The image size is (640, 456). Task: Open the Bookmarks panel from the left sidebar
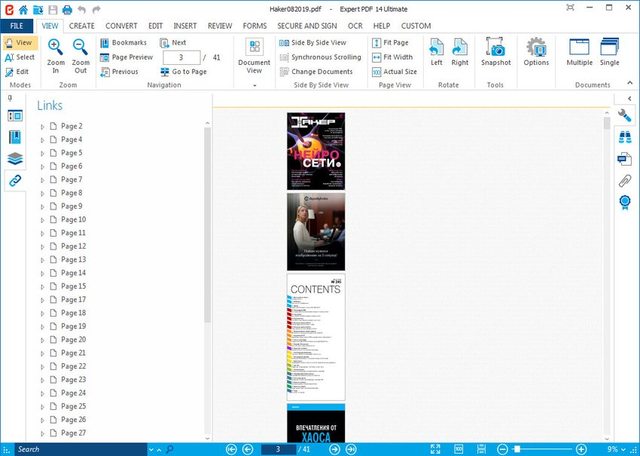point(15,136)
